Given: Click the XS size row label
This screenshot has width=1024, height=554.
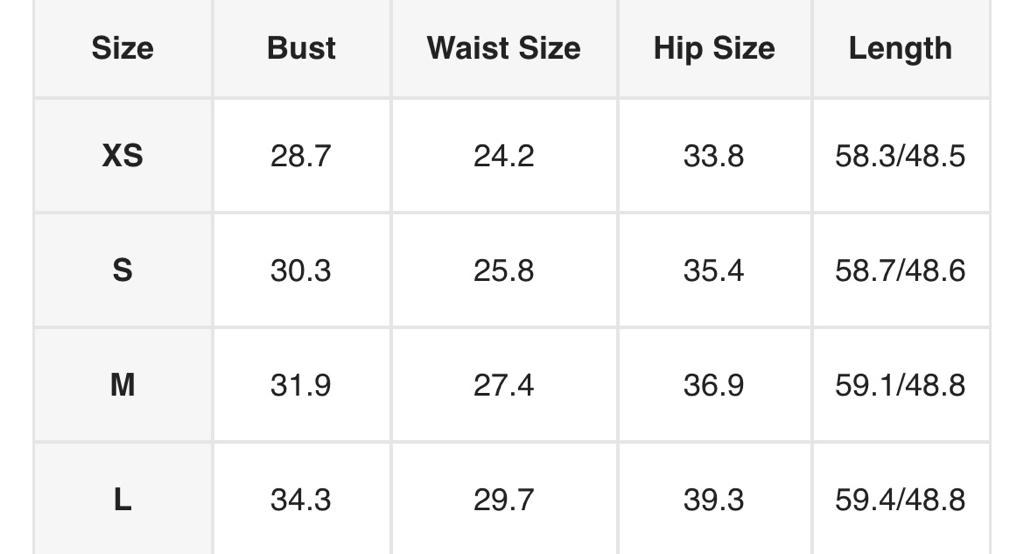Looking at the screenshot, I should (x=122, y=156).
